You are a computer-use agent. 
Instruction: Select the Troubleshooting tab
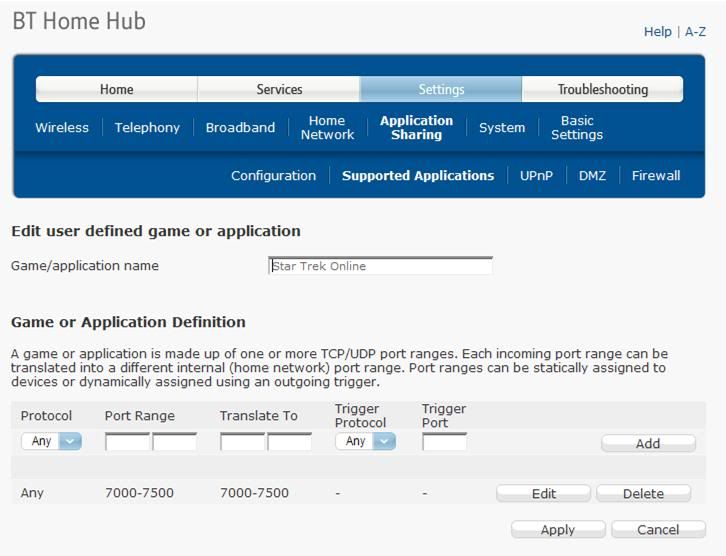coord(602,89)
